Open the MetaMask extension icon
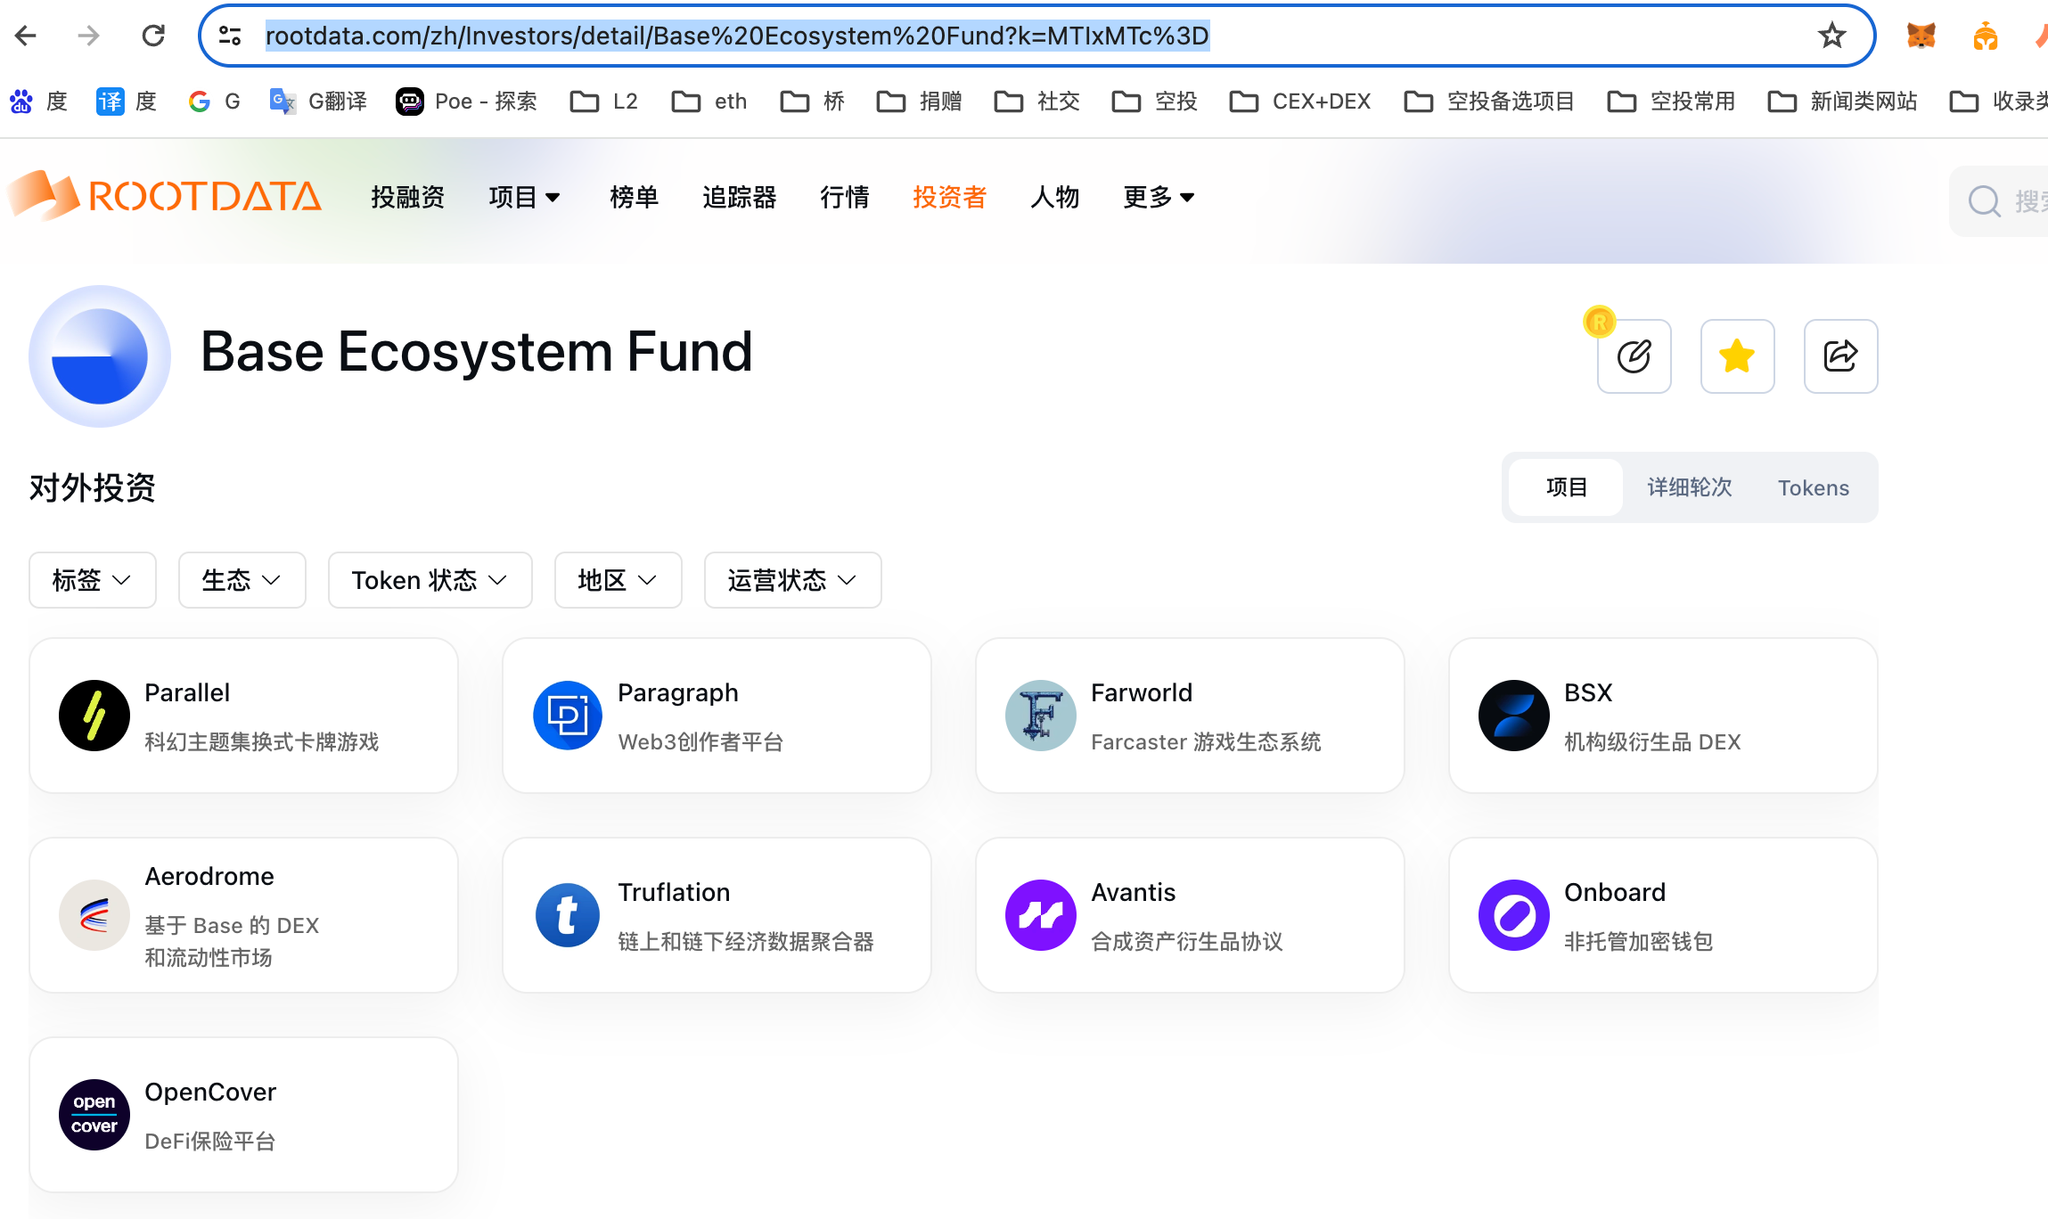Viewport: 2048px width, 1219px height. (1920, 35)
